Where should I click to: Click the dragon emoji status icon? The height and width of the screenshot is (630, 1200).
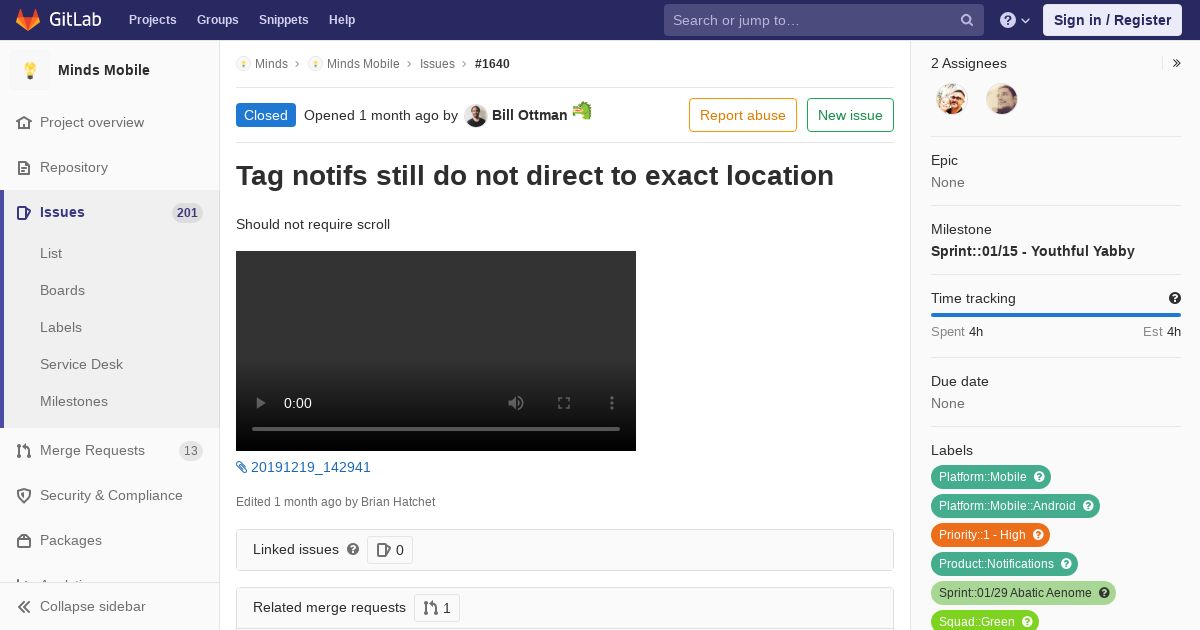tap(582, 111)
